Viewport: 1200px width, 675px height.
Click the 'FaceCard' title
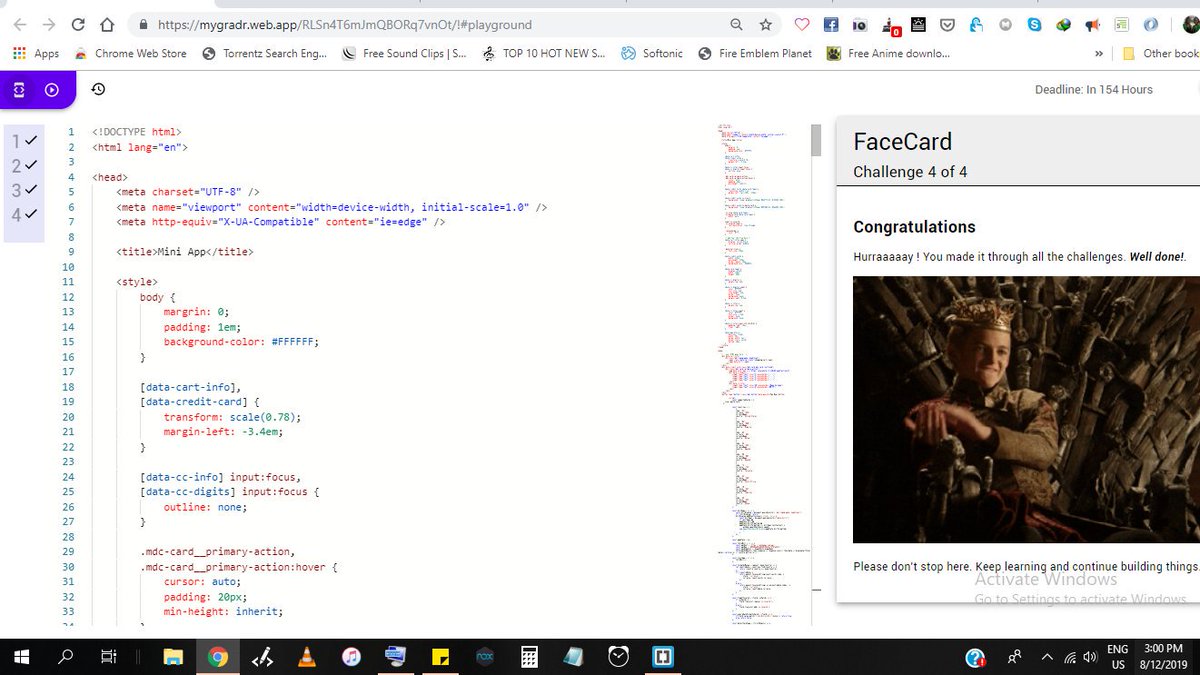pos(902,141)
